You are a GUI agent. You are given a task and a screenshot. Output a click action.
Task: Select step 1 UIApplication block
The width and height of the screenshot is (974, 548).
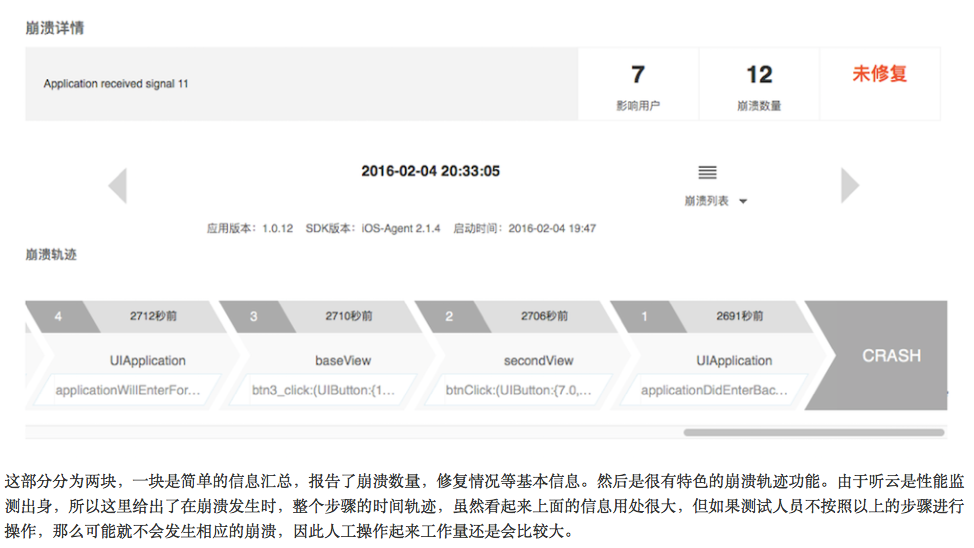tap(734, 360)
